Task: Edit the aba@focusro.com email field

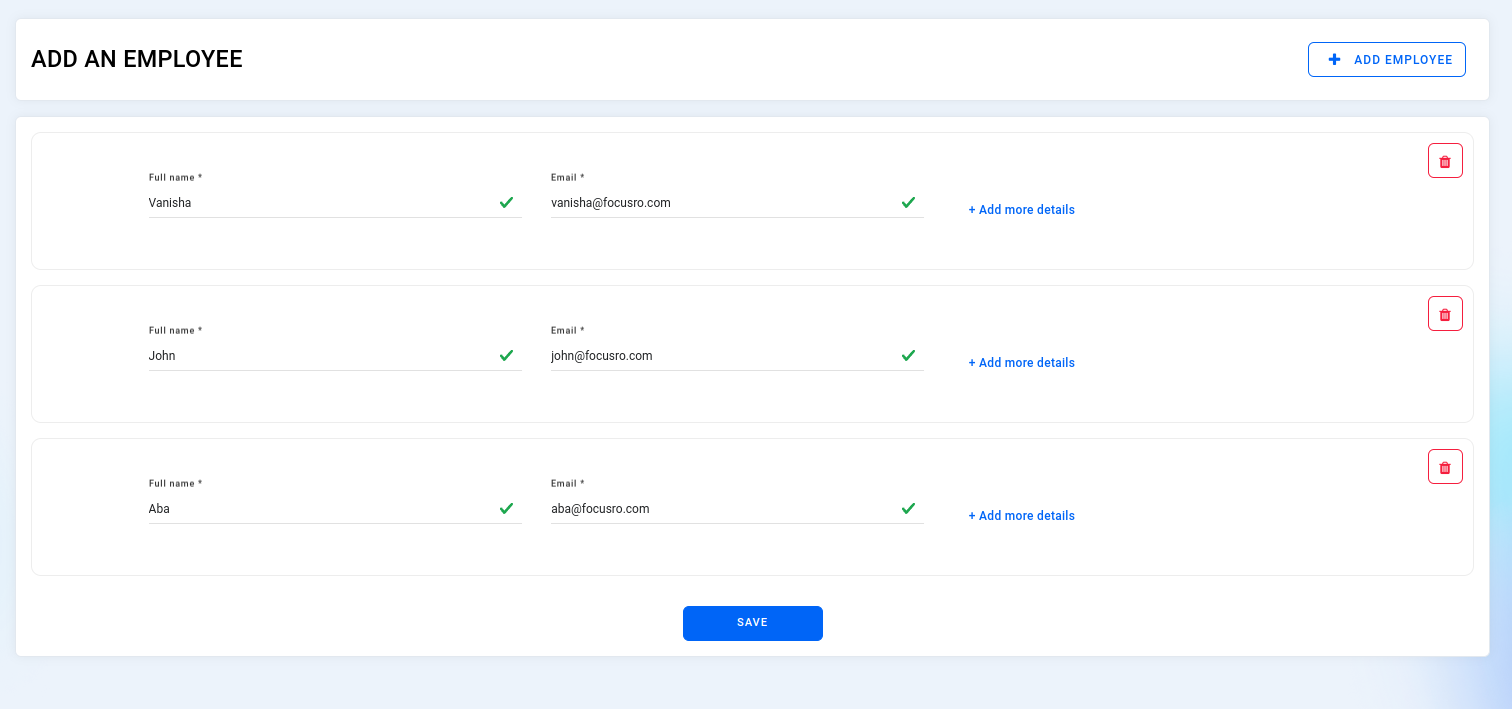Action: (720, 509)
